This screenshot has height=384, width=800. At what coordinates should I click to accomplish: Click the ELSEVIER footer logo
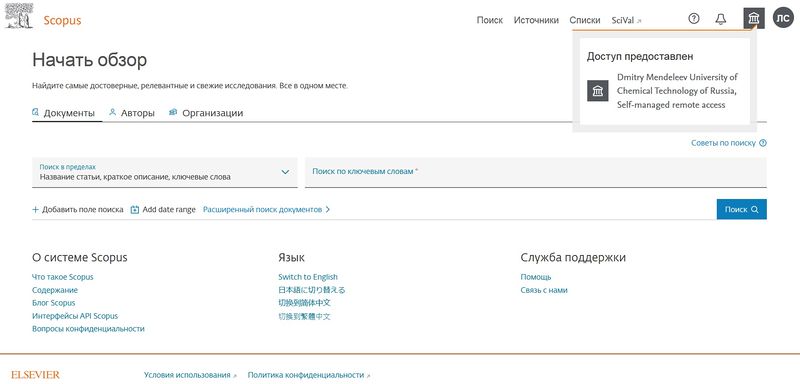[35, 375]
